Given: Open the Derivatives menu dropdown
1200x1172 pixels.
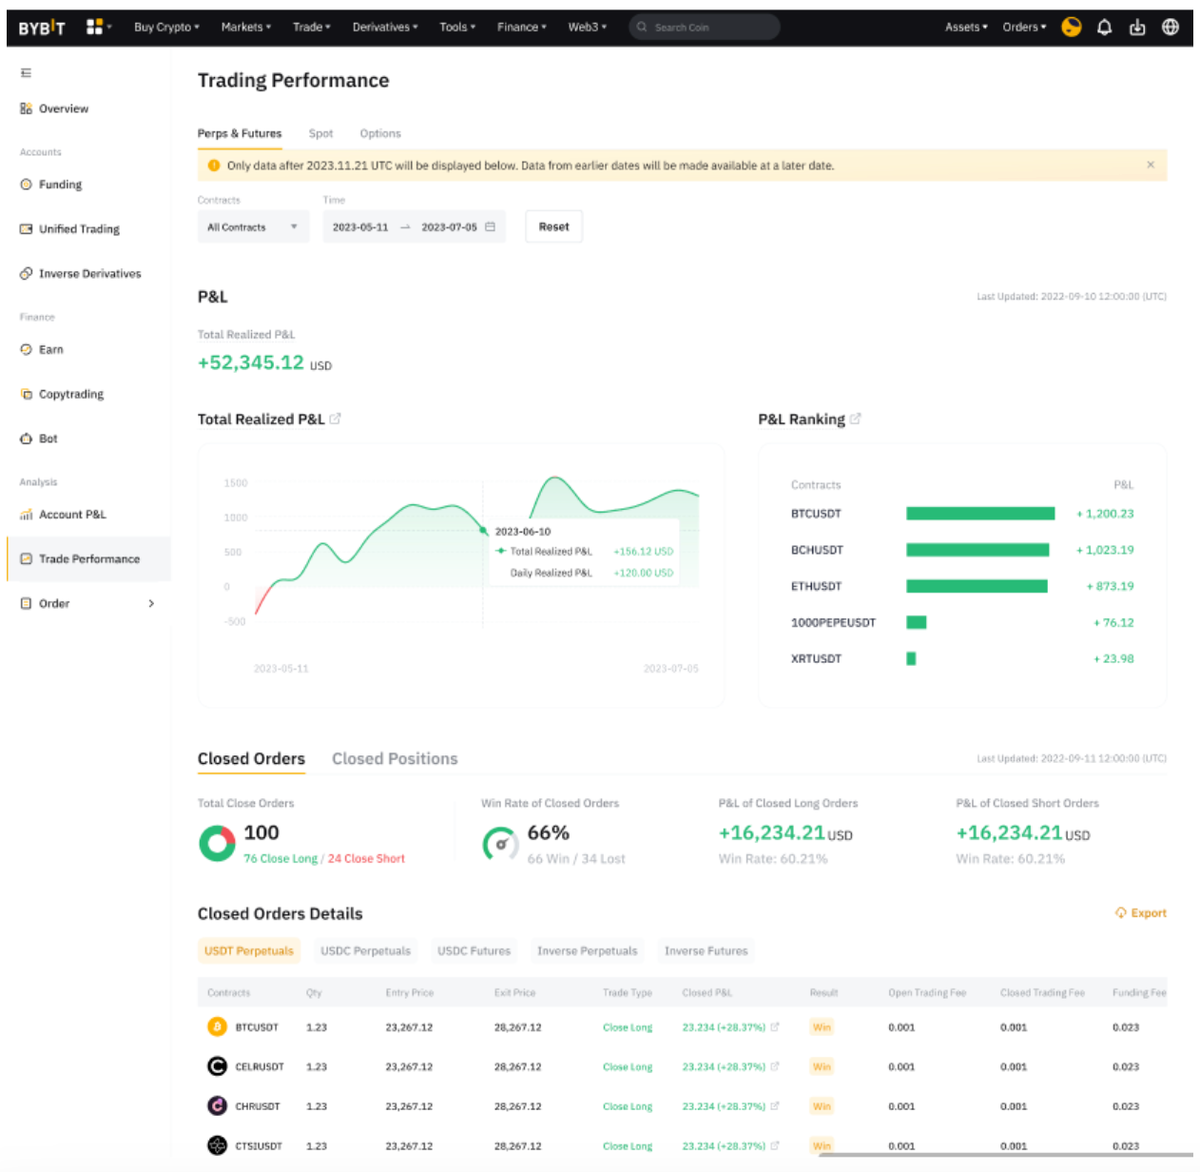Looking at the screenshot, I should [x=385, y=27].
